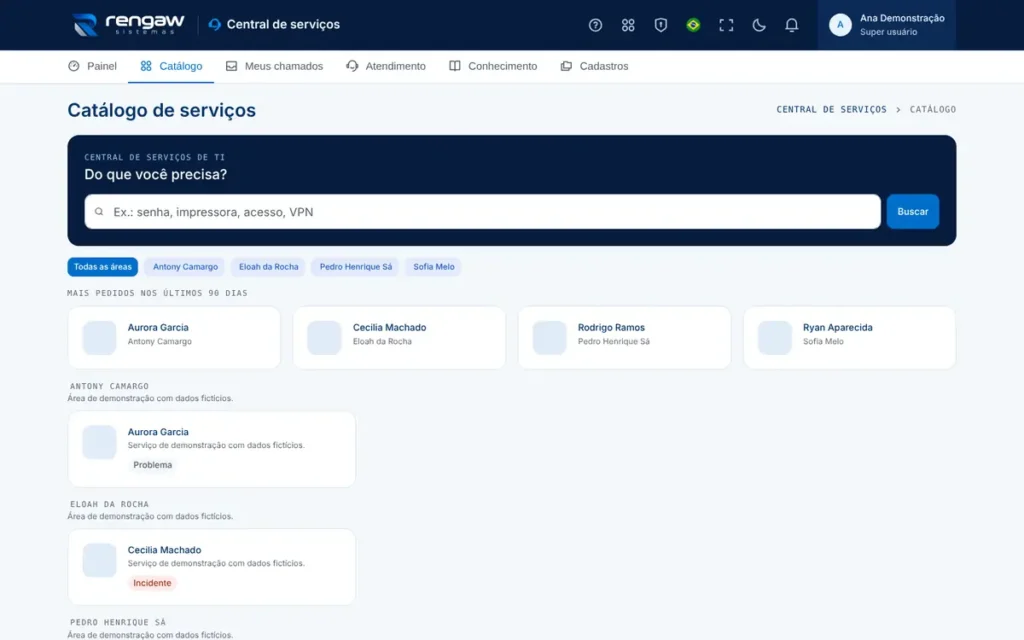
Task: Select the Todas as áreas filter chip
Action: 103,266
